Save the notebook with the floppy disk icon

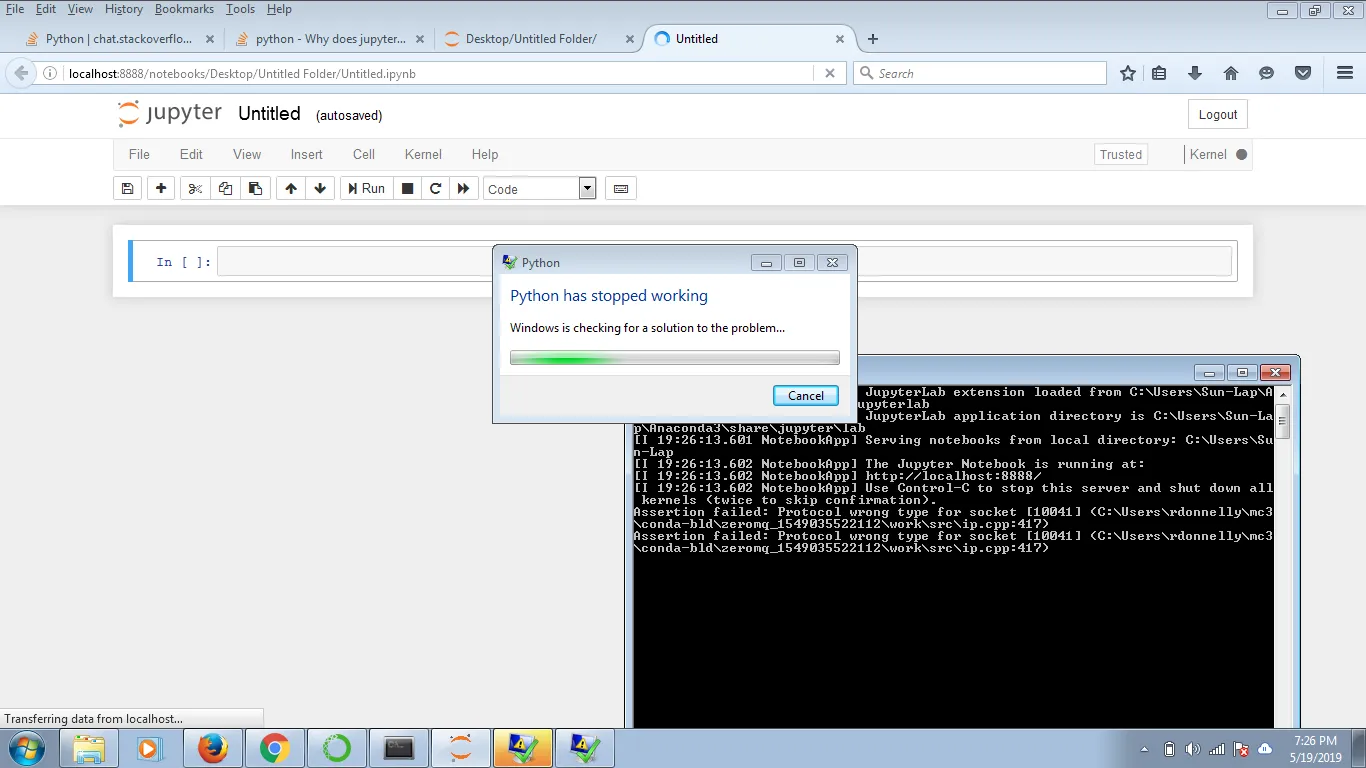[x=127, y=188]
